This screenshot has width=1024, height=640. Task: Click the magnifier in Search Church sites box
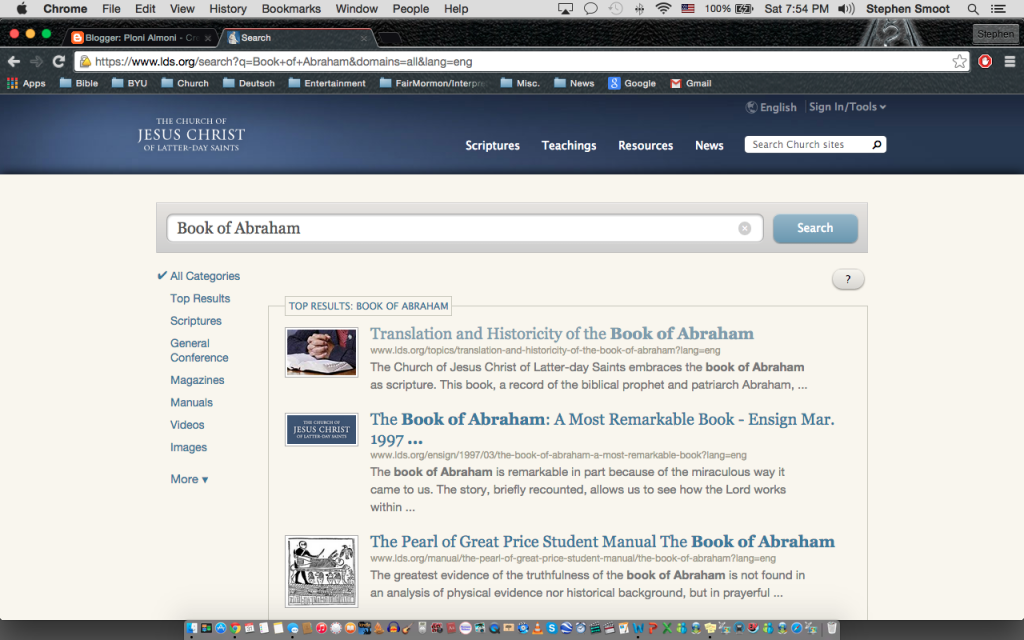(x=876, y=144)
